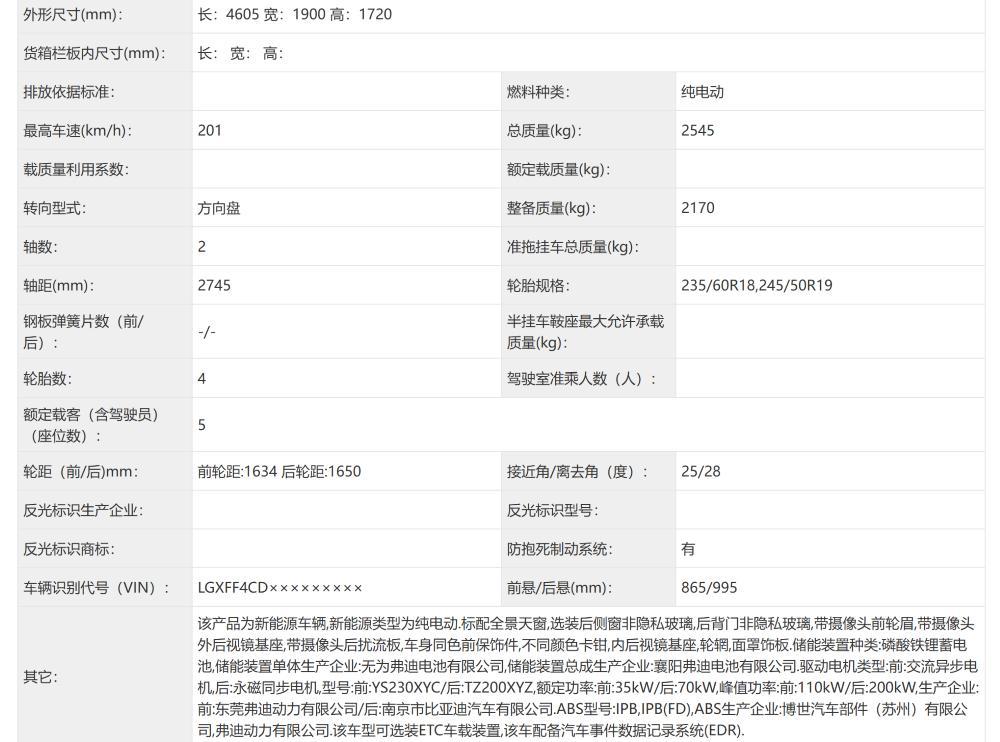Image resolution: width=1000 pixels, height=742 pixels.
Task: Click the 前悬/后悬(mm) label
Action: tap(559, 588)
